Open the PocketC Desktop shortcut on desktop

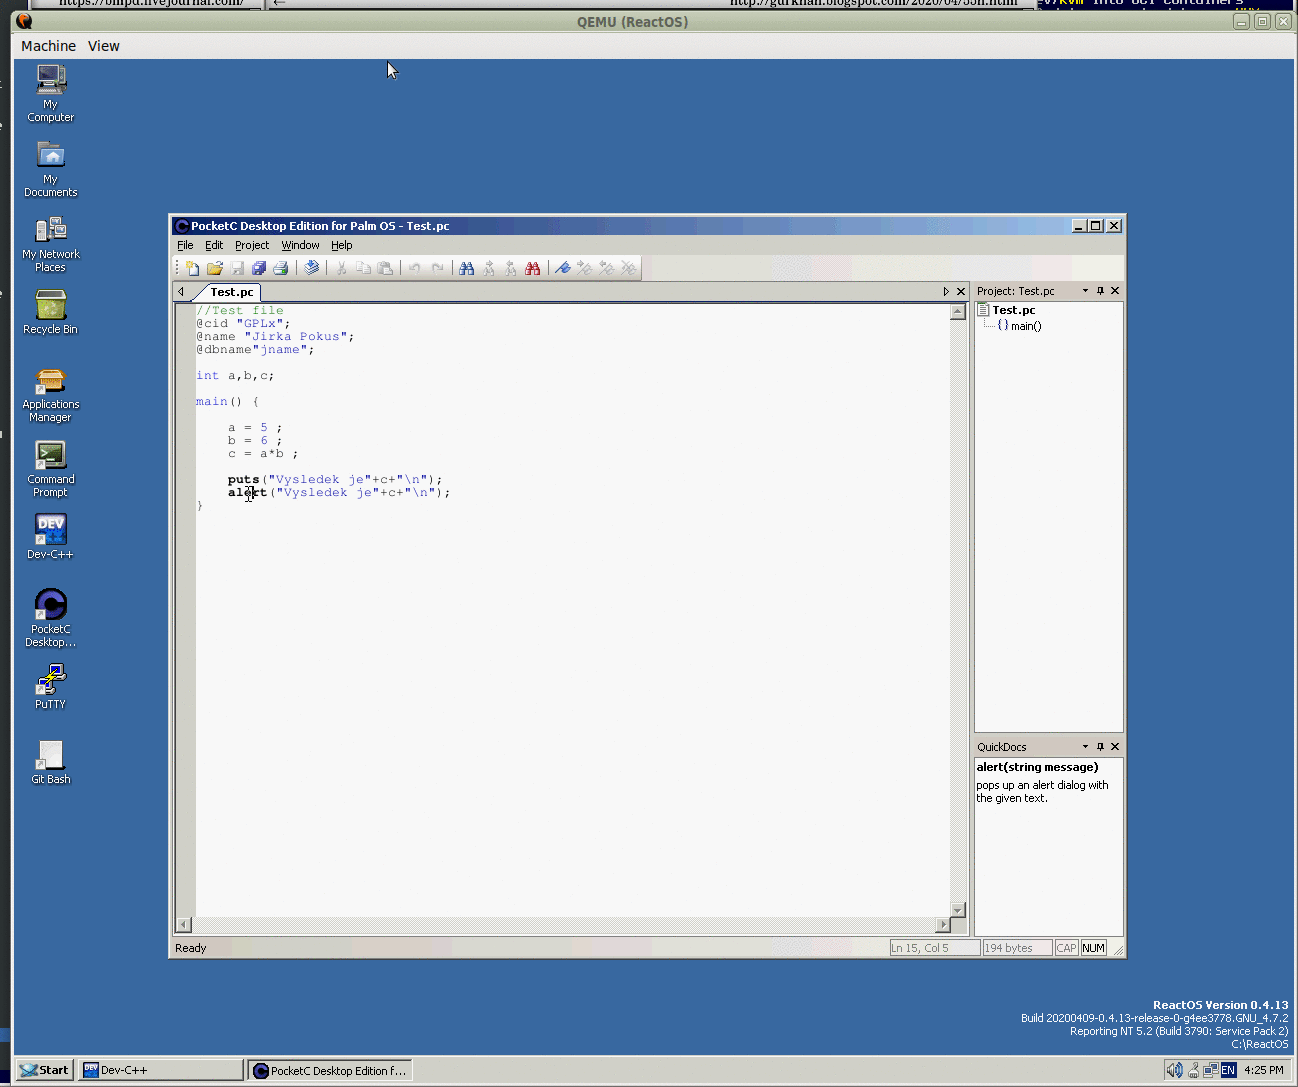point(50,617)
